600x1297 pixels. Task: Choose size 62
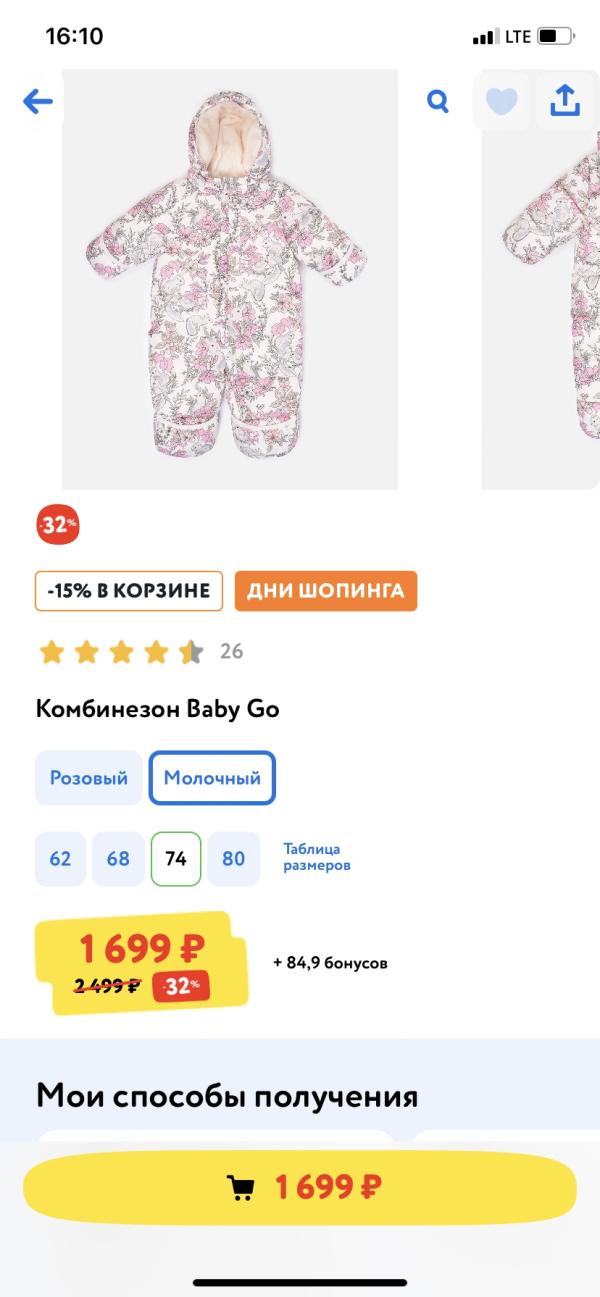[x=60, y=859]
